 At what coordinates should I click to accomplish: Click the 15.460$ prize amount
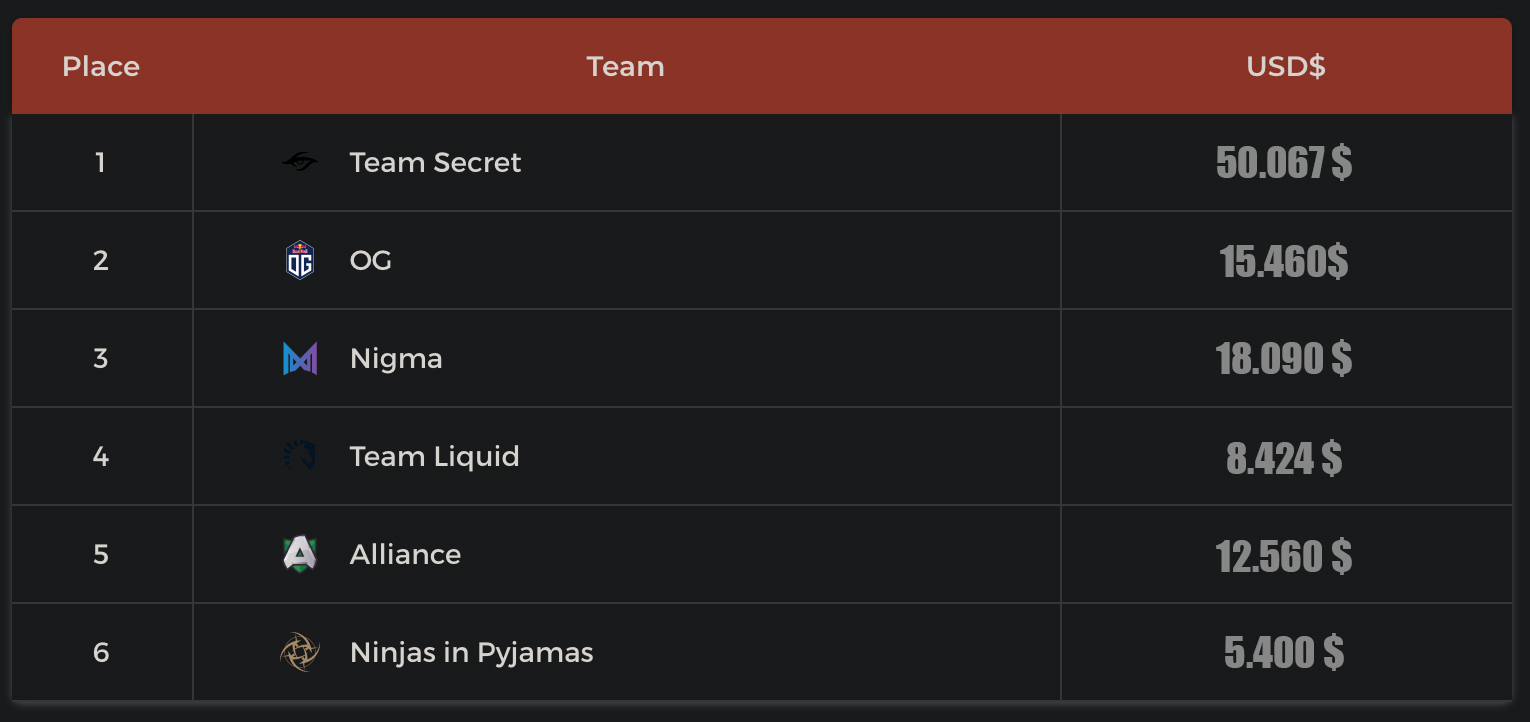(1284, 261)
